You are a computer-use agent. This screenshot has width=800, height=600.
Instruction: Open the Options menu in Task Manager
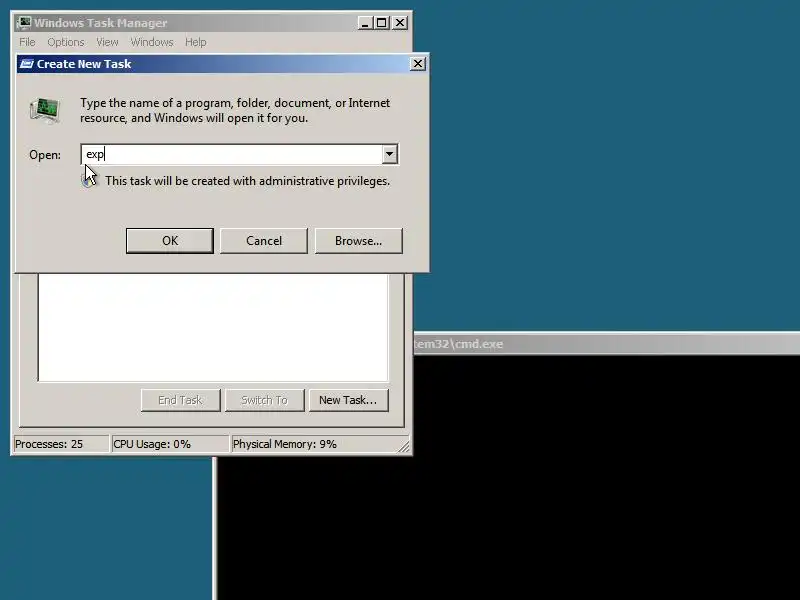tap(66, 42)
